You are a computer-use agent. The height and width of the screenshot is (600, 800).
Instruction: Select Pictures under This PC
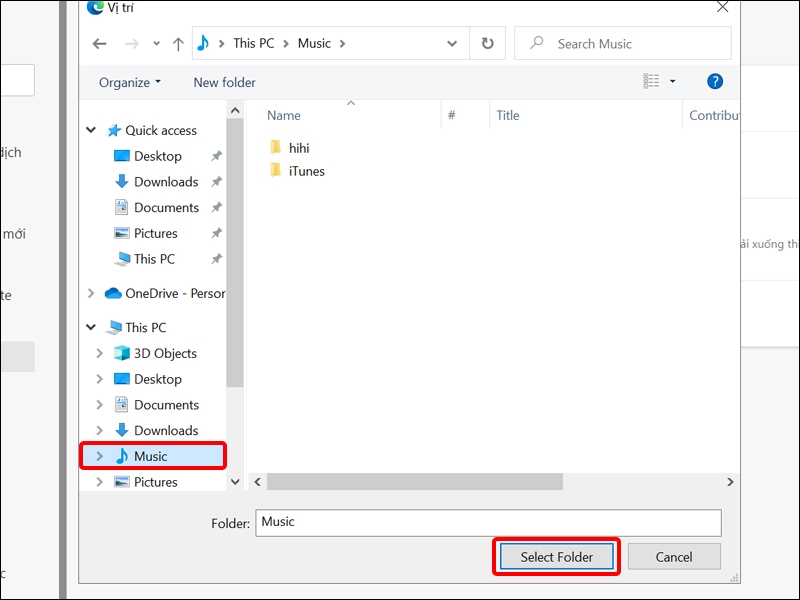(x=156, y=482)
